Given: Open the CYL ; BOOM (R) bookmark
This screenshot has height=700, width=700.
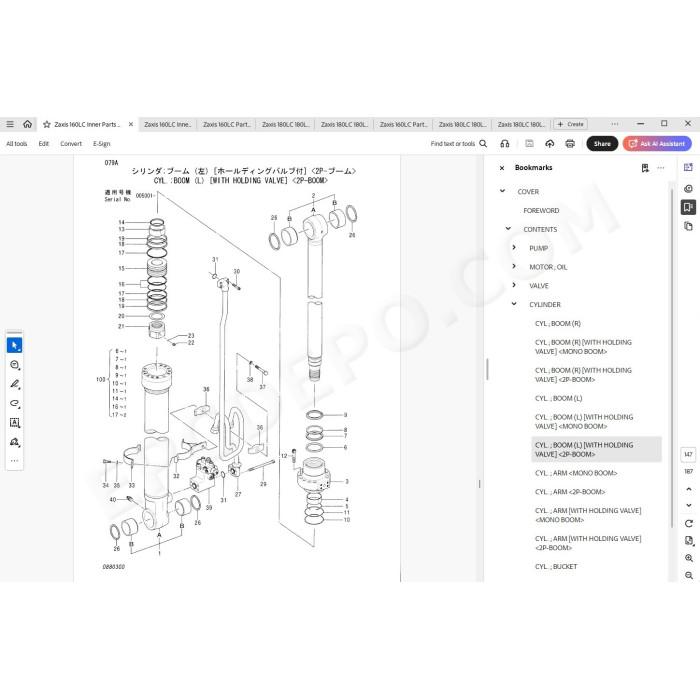Looking at the screenshot, I should 558,324.
